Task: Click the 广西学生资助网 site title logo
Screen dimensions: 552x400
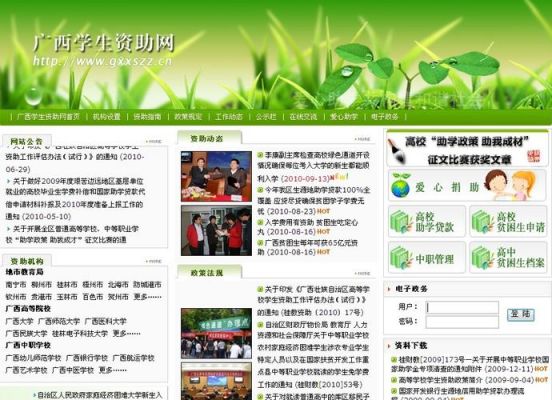Action: pyautogui.click(x=104, y=43)
